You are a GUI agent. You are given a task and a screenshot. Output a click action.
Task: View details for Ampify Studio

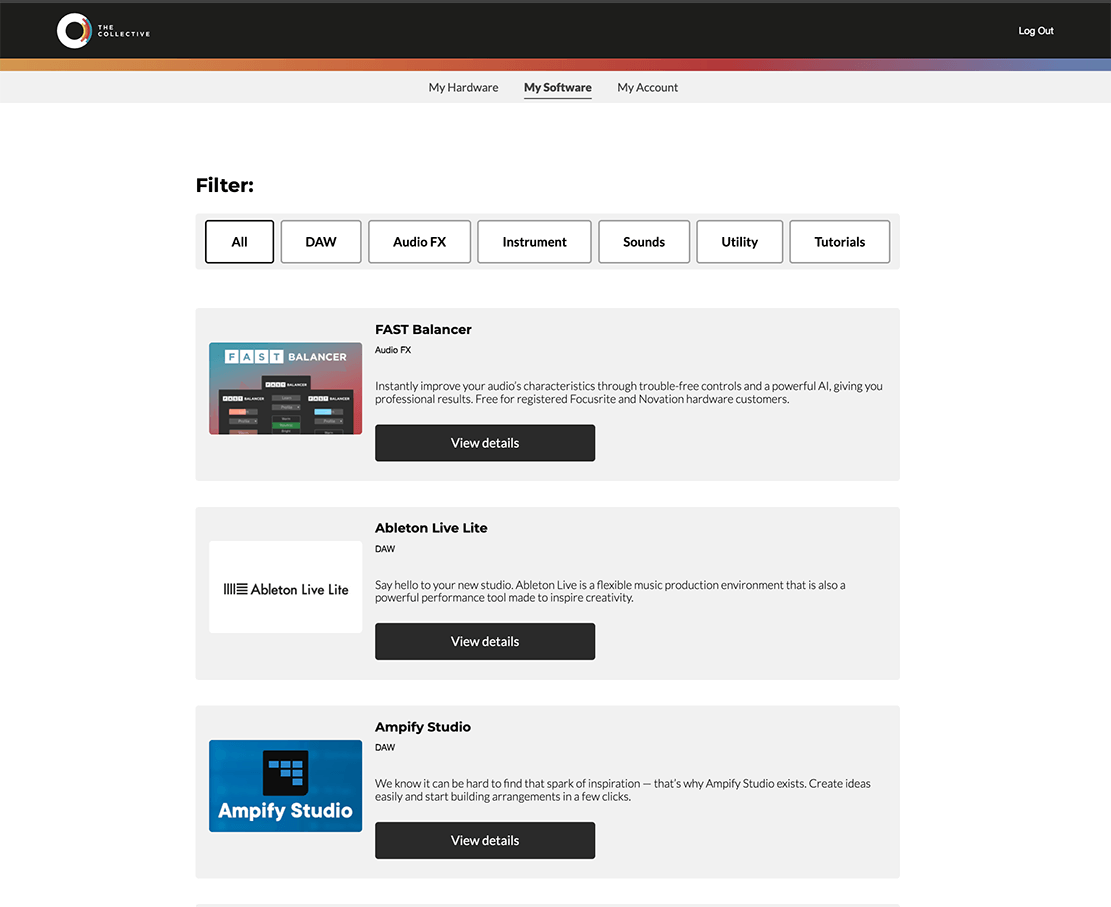[485, 841]
